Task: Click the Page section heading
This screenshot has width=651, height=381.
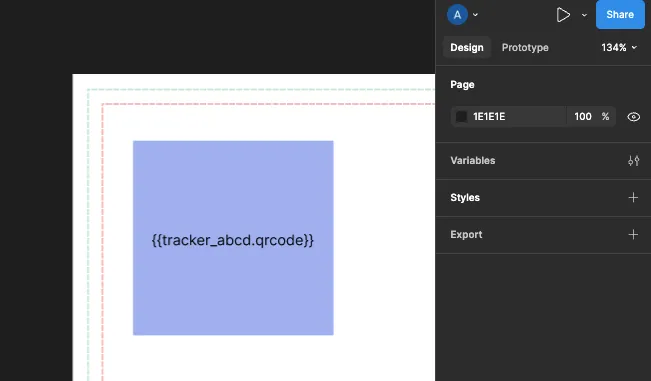Action: point(462,85)
